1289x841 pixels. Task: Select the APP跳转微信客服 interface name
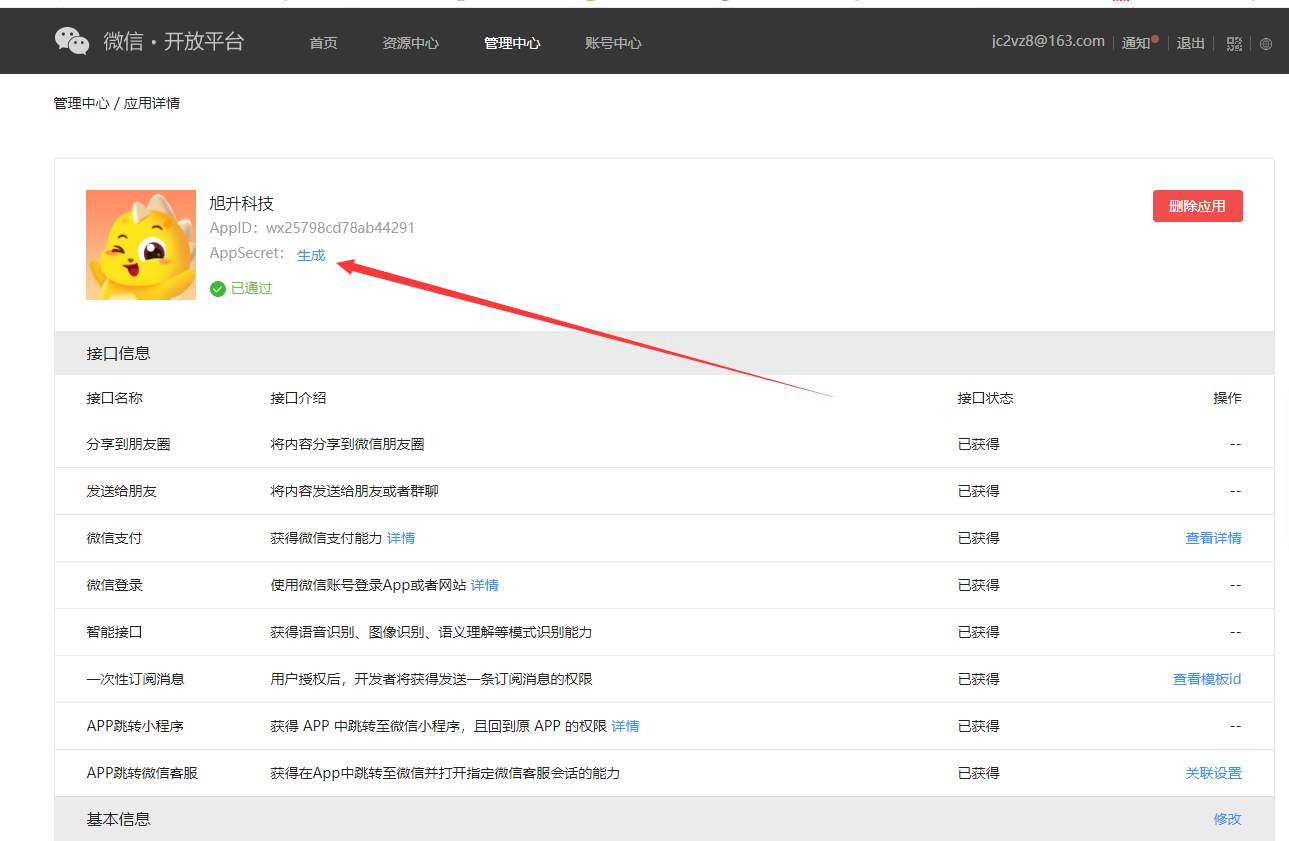point(142,773)
